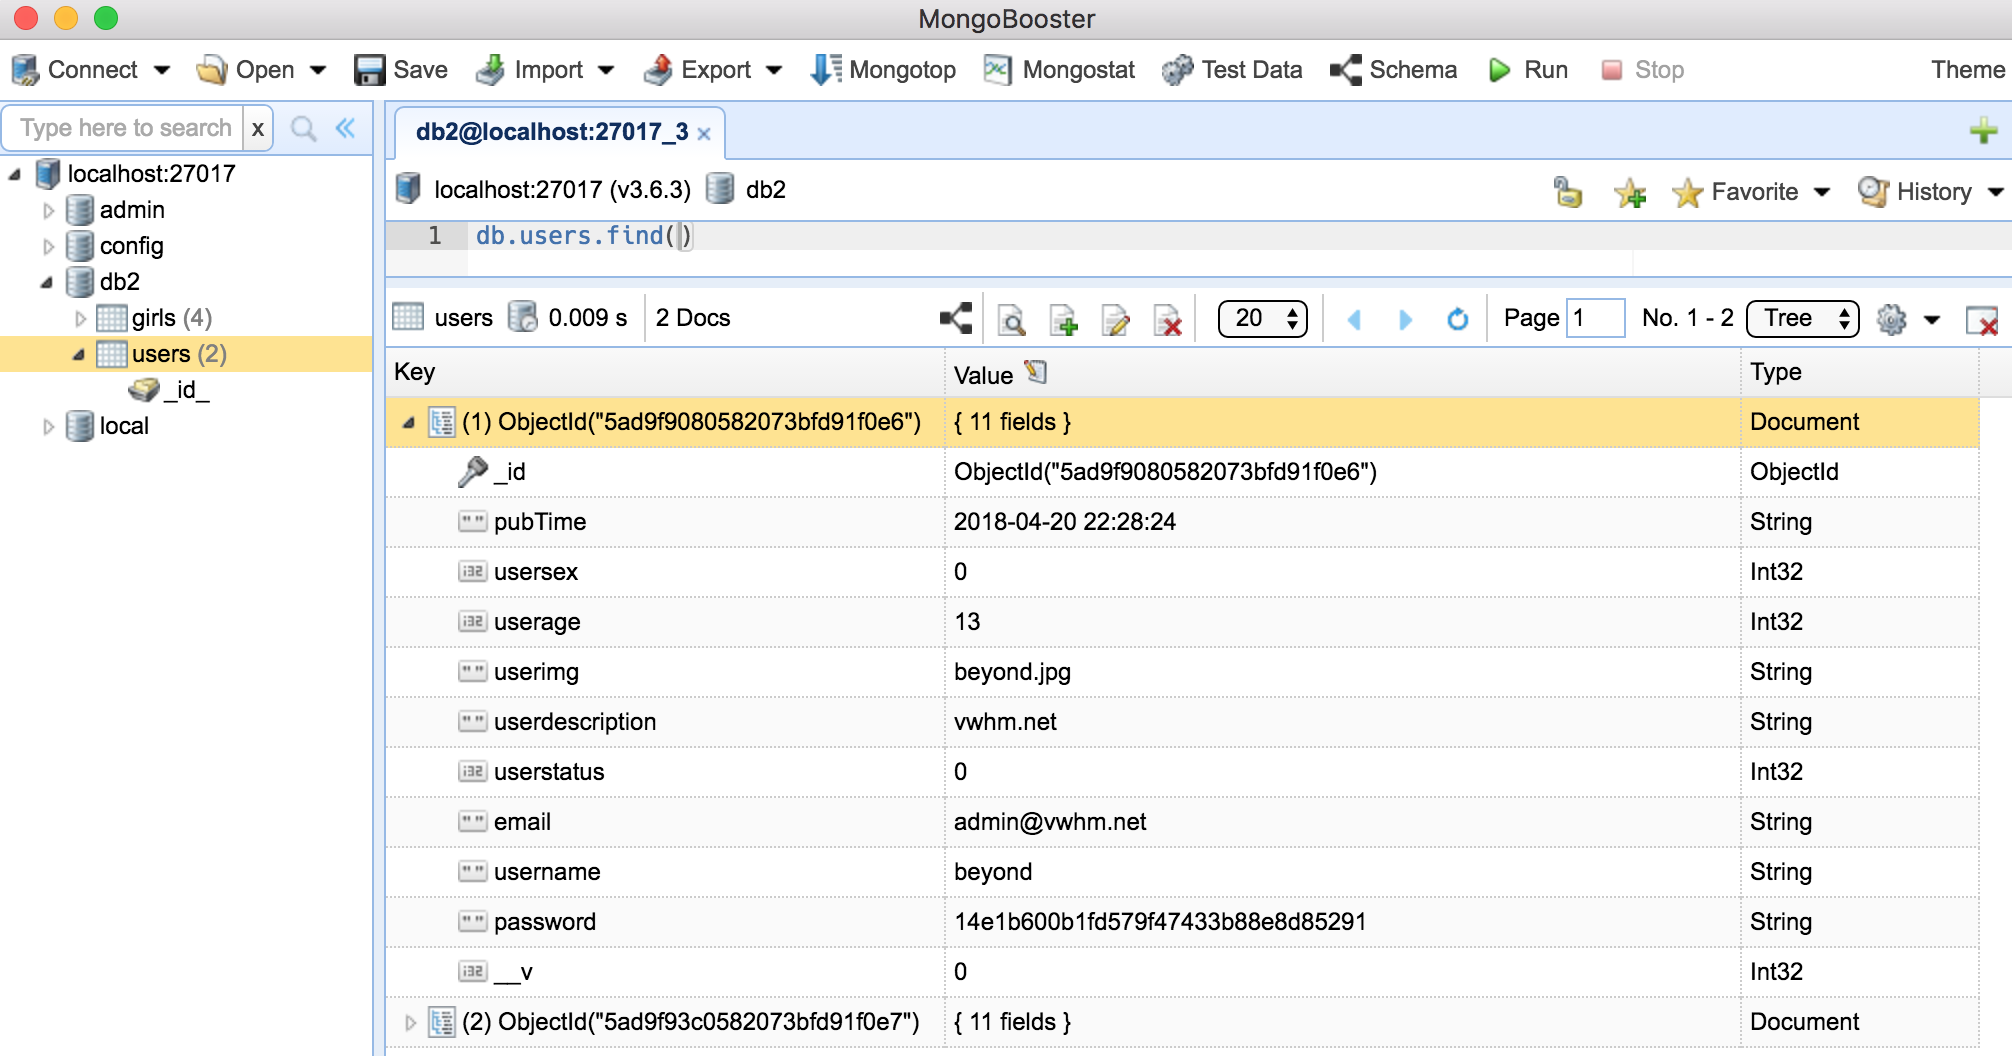Clear the sidebar search with the x button
Screen dimensions: 2012x1056
[x=258, y=128]
